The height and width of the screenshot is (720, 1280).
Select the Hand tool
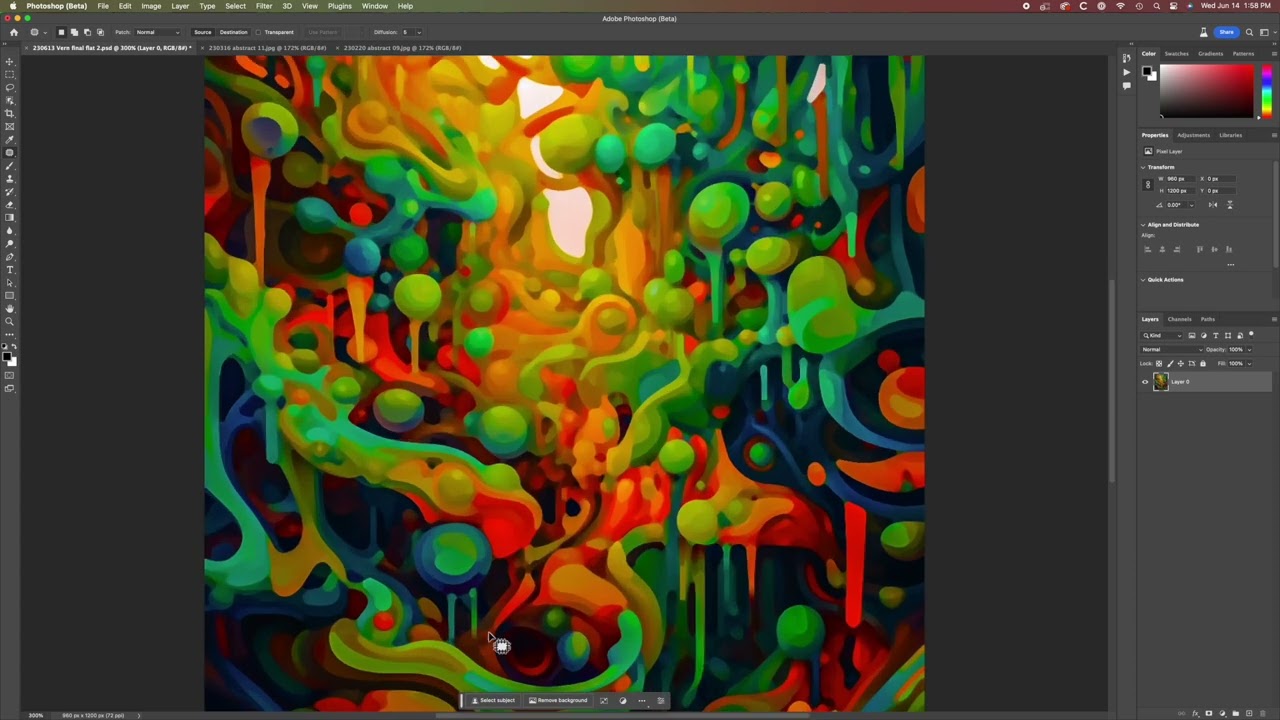tap(10, 309)
